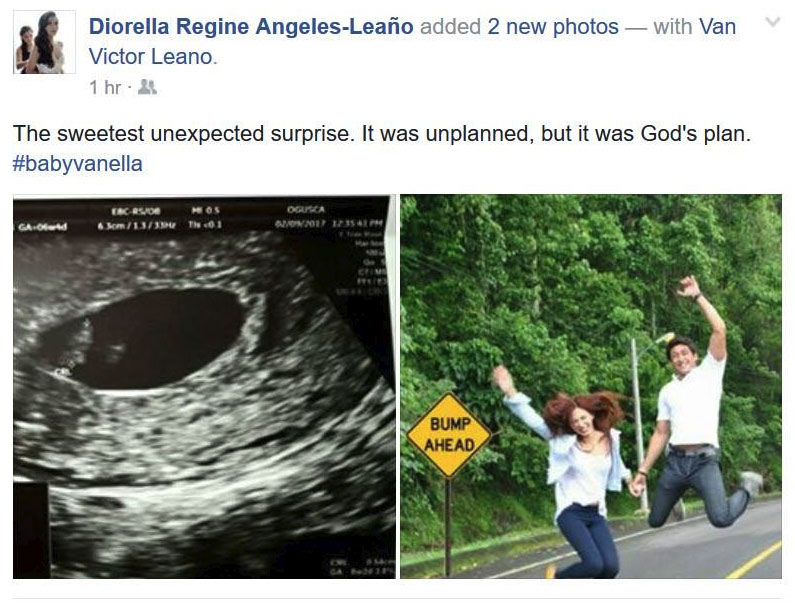The height and width of the screenshot is (605, 795).
Task: Click the friends audience privacy icon
Action: [148, 87]
